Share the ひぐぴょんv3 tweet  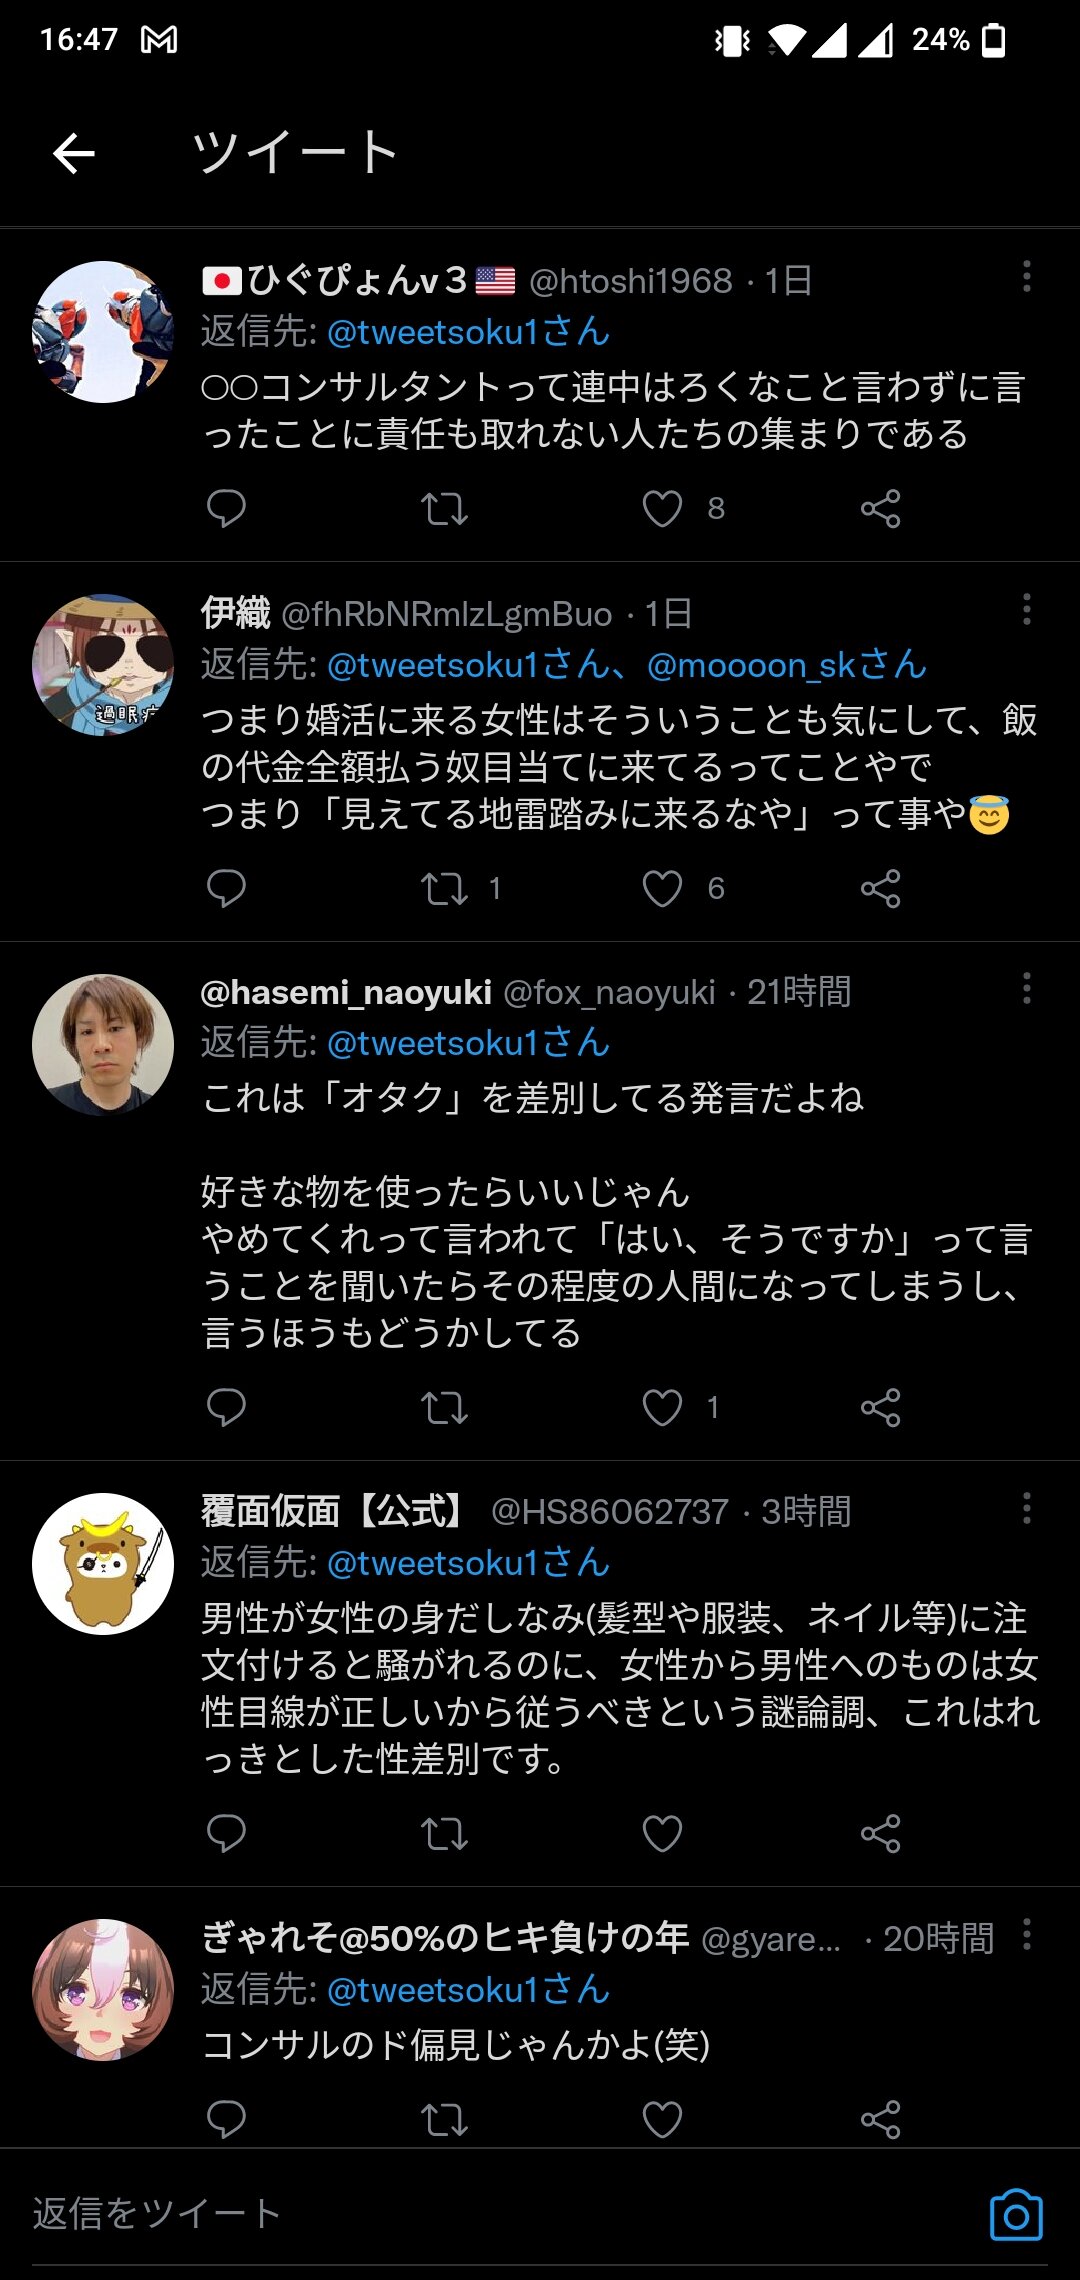[880, 509]
